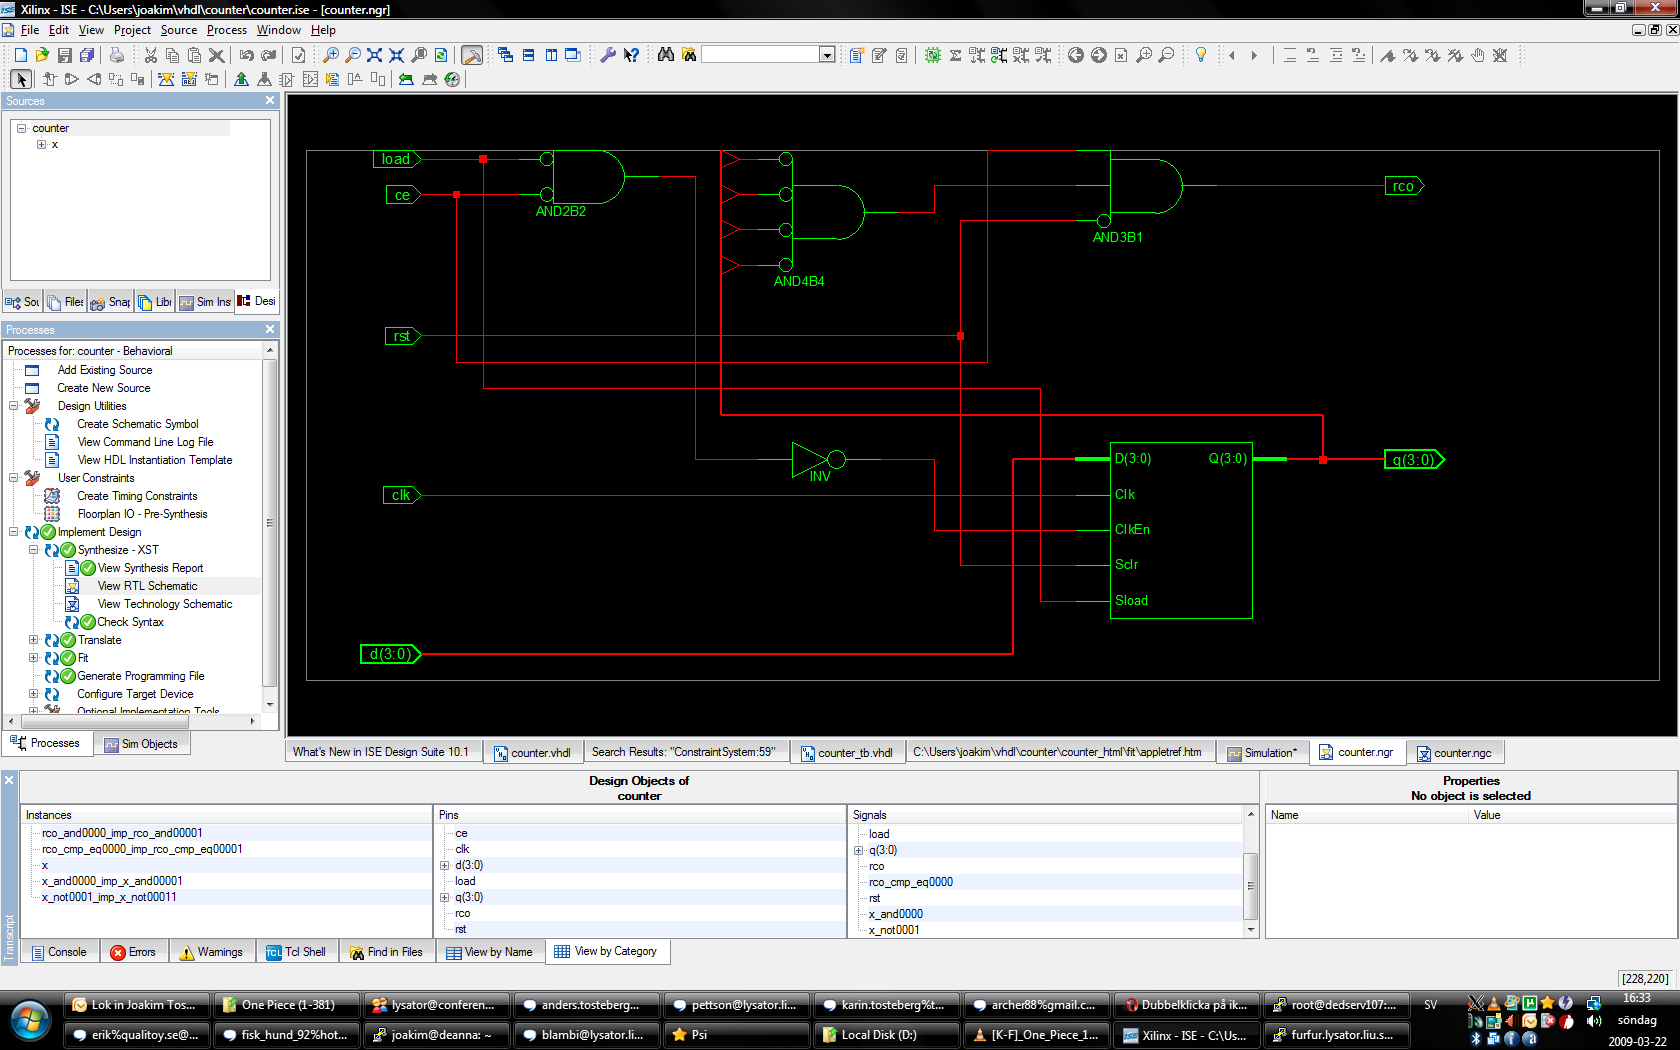Screen dimensions: 1680x1050
Task: Open Local Disk (D:) taskbar item
Action: (886, 1035)
